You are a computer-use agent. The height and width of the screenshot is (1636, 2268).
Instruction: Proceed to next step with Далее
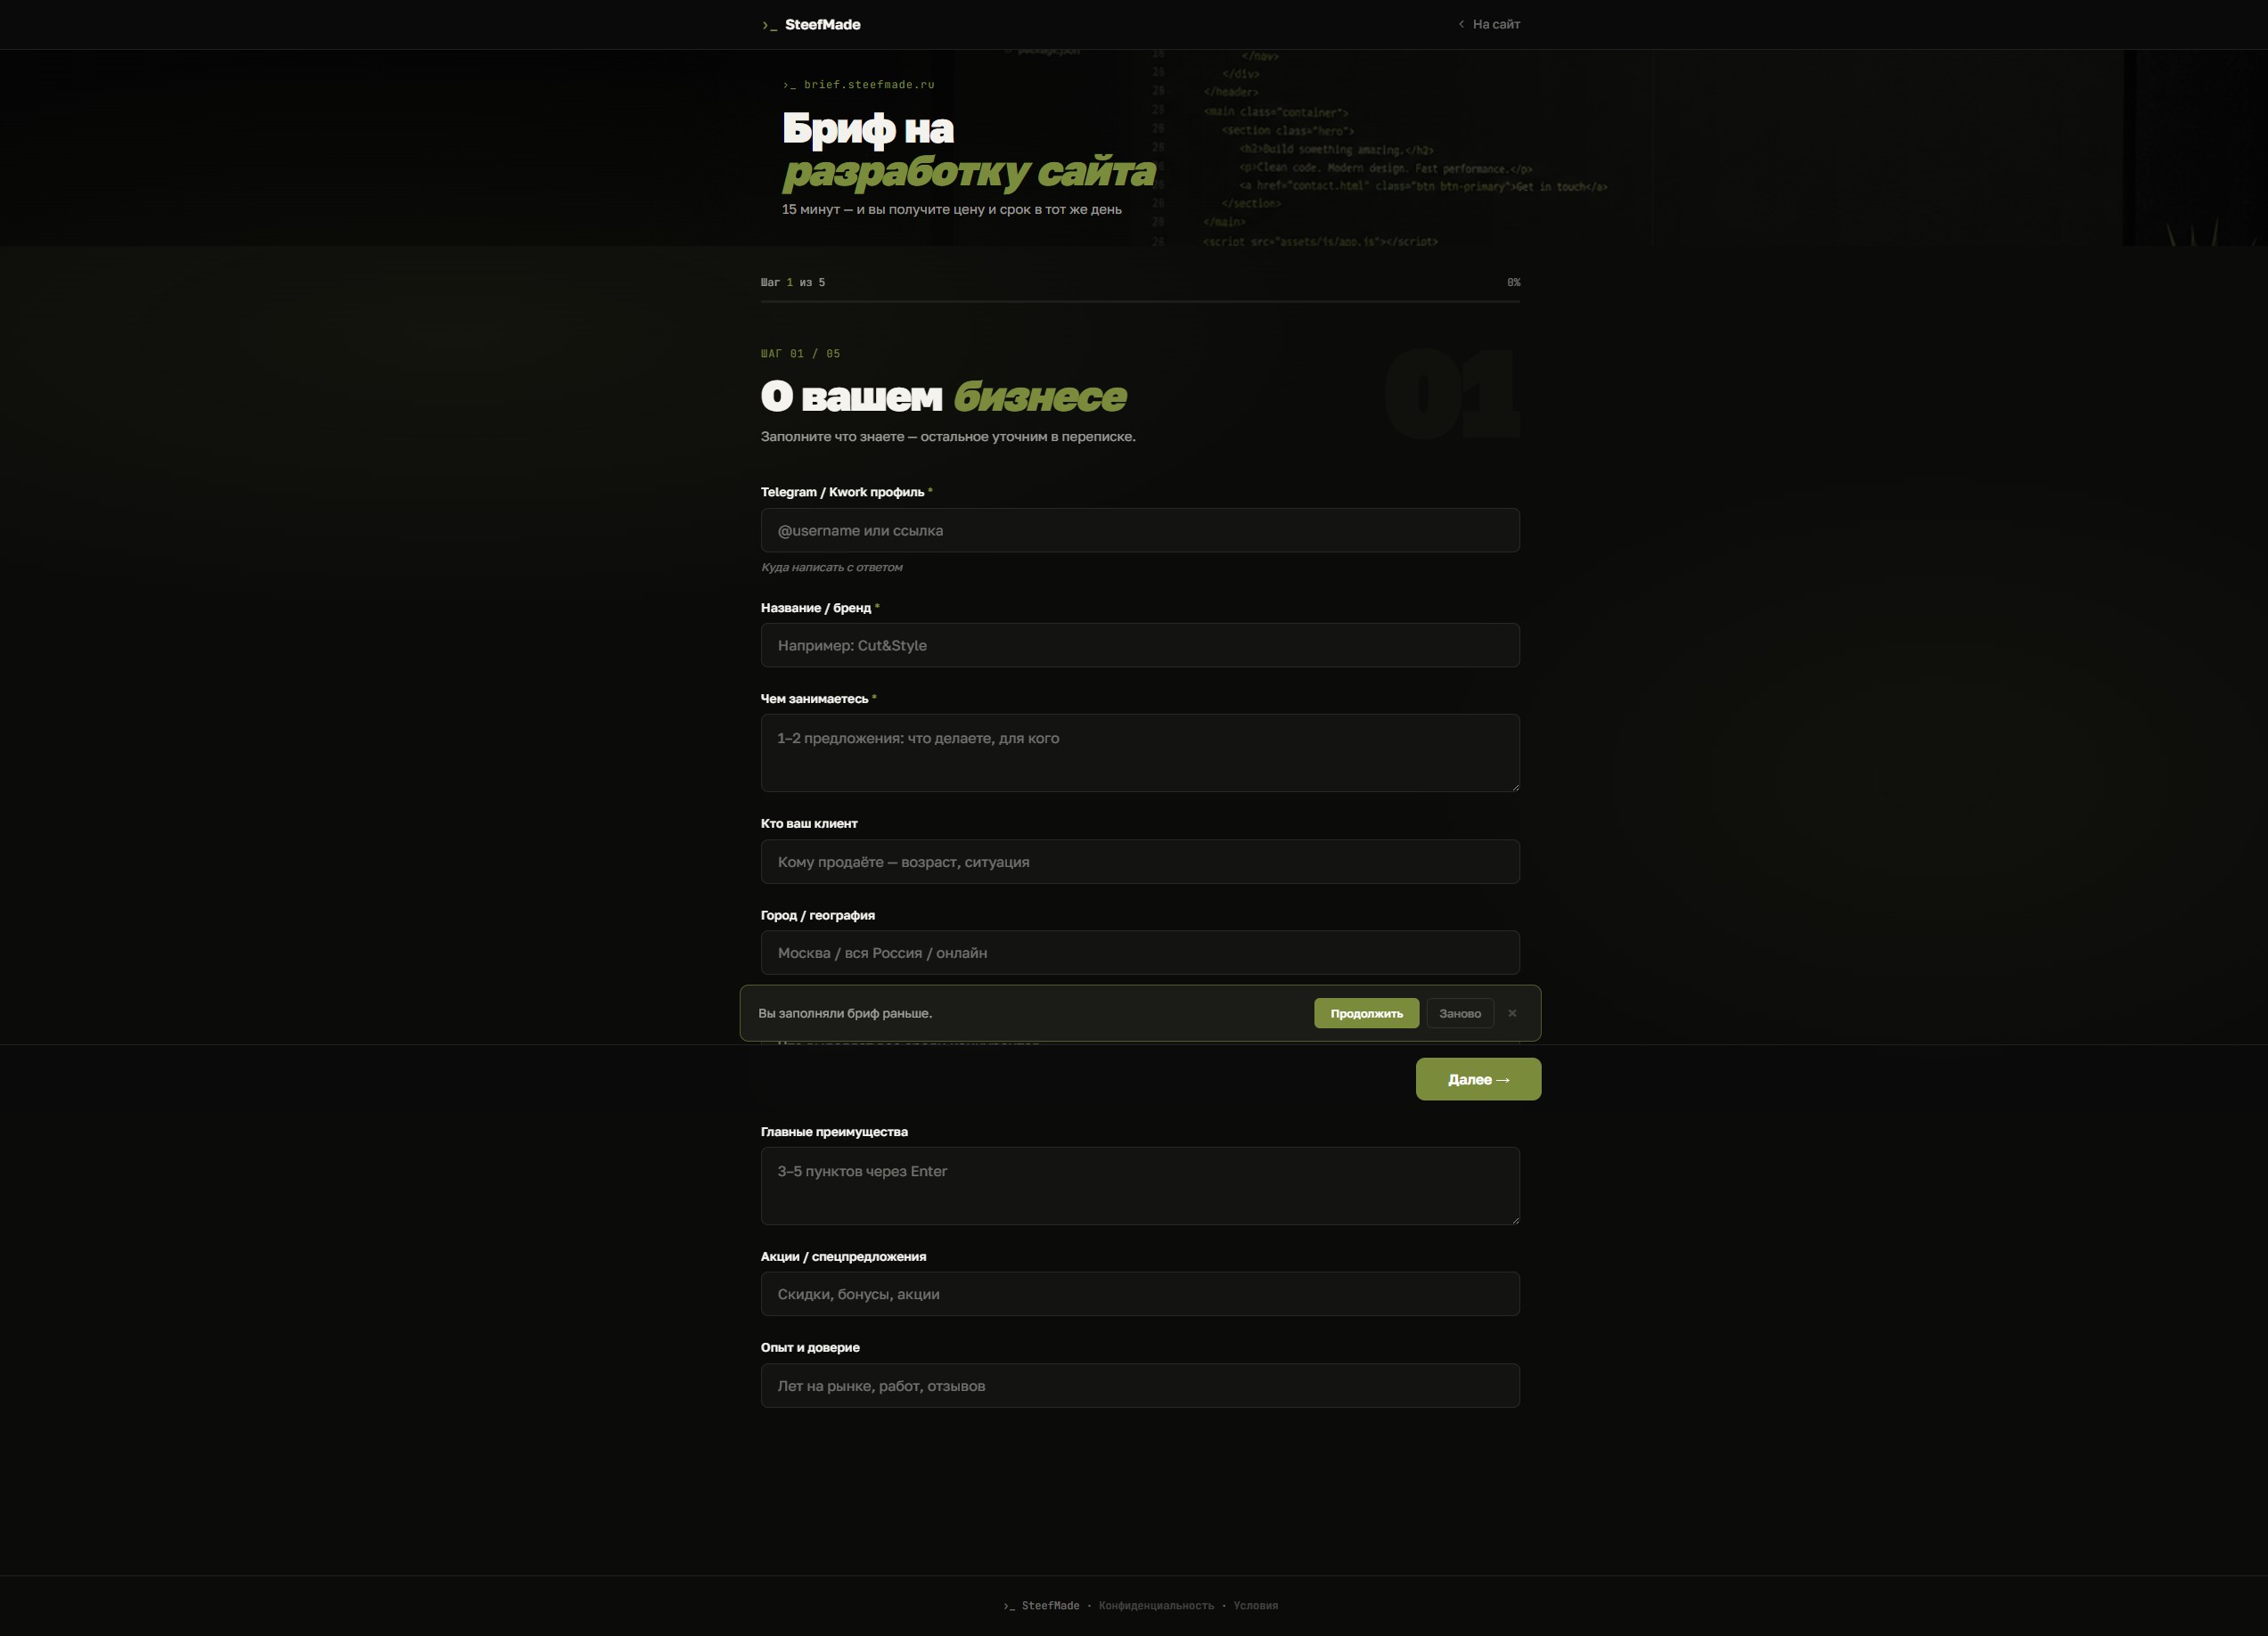click(1478, 1079)
